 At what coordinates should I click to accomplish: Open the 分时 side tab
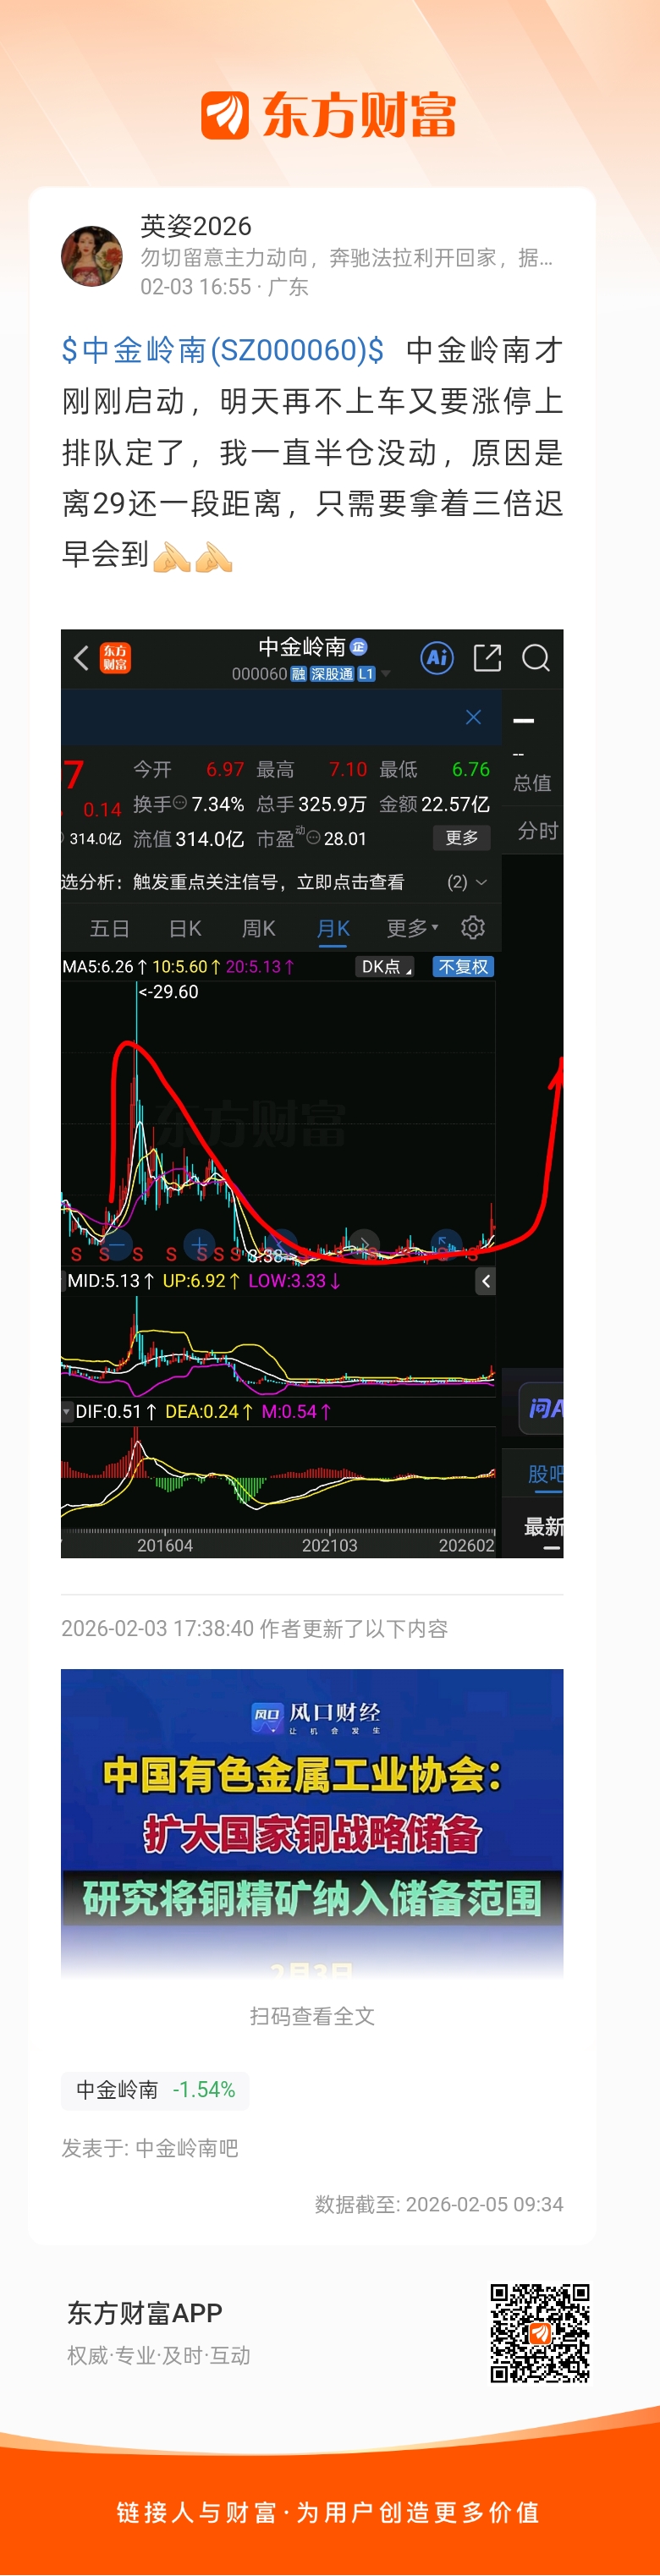537,831
